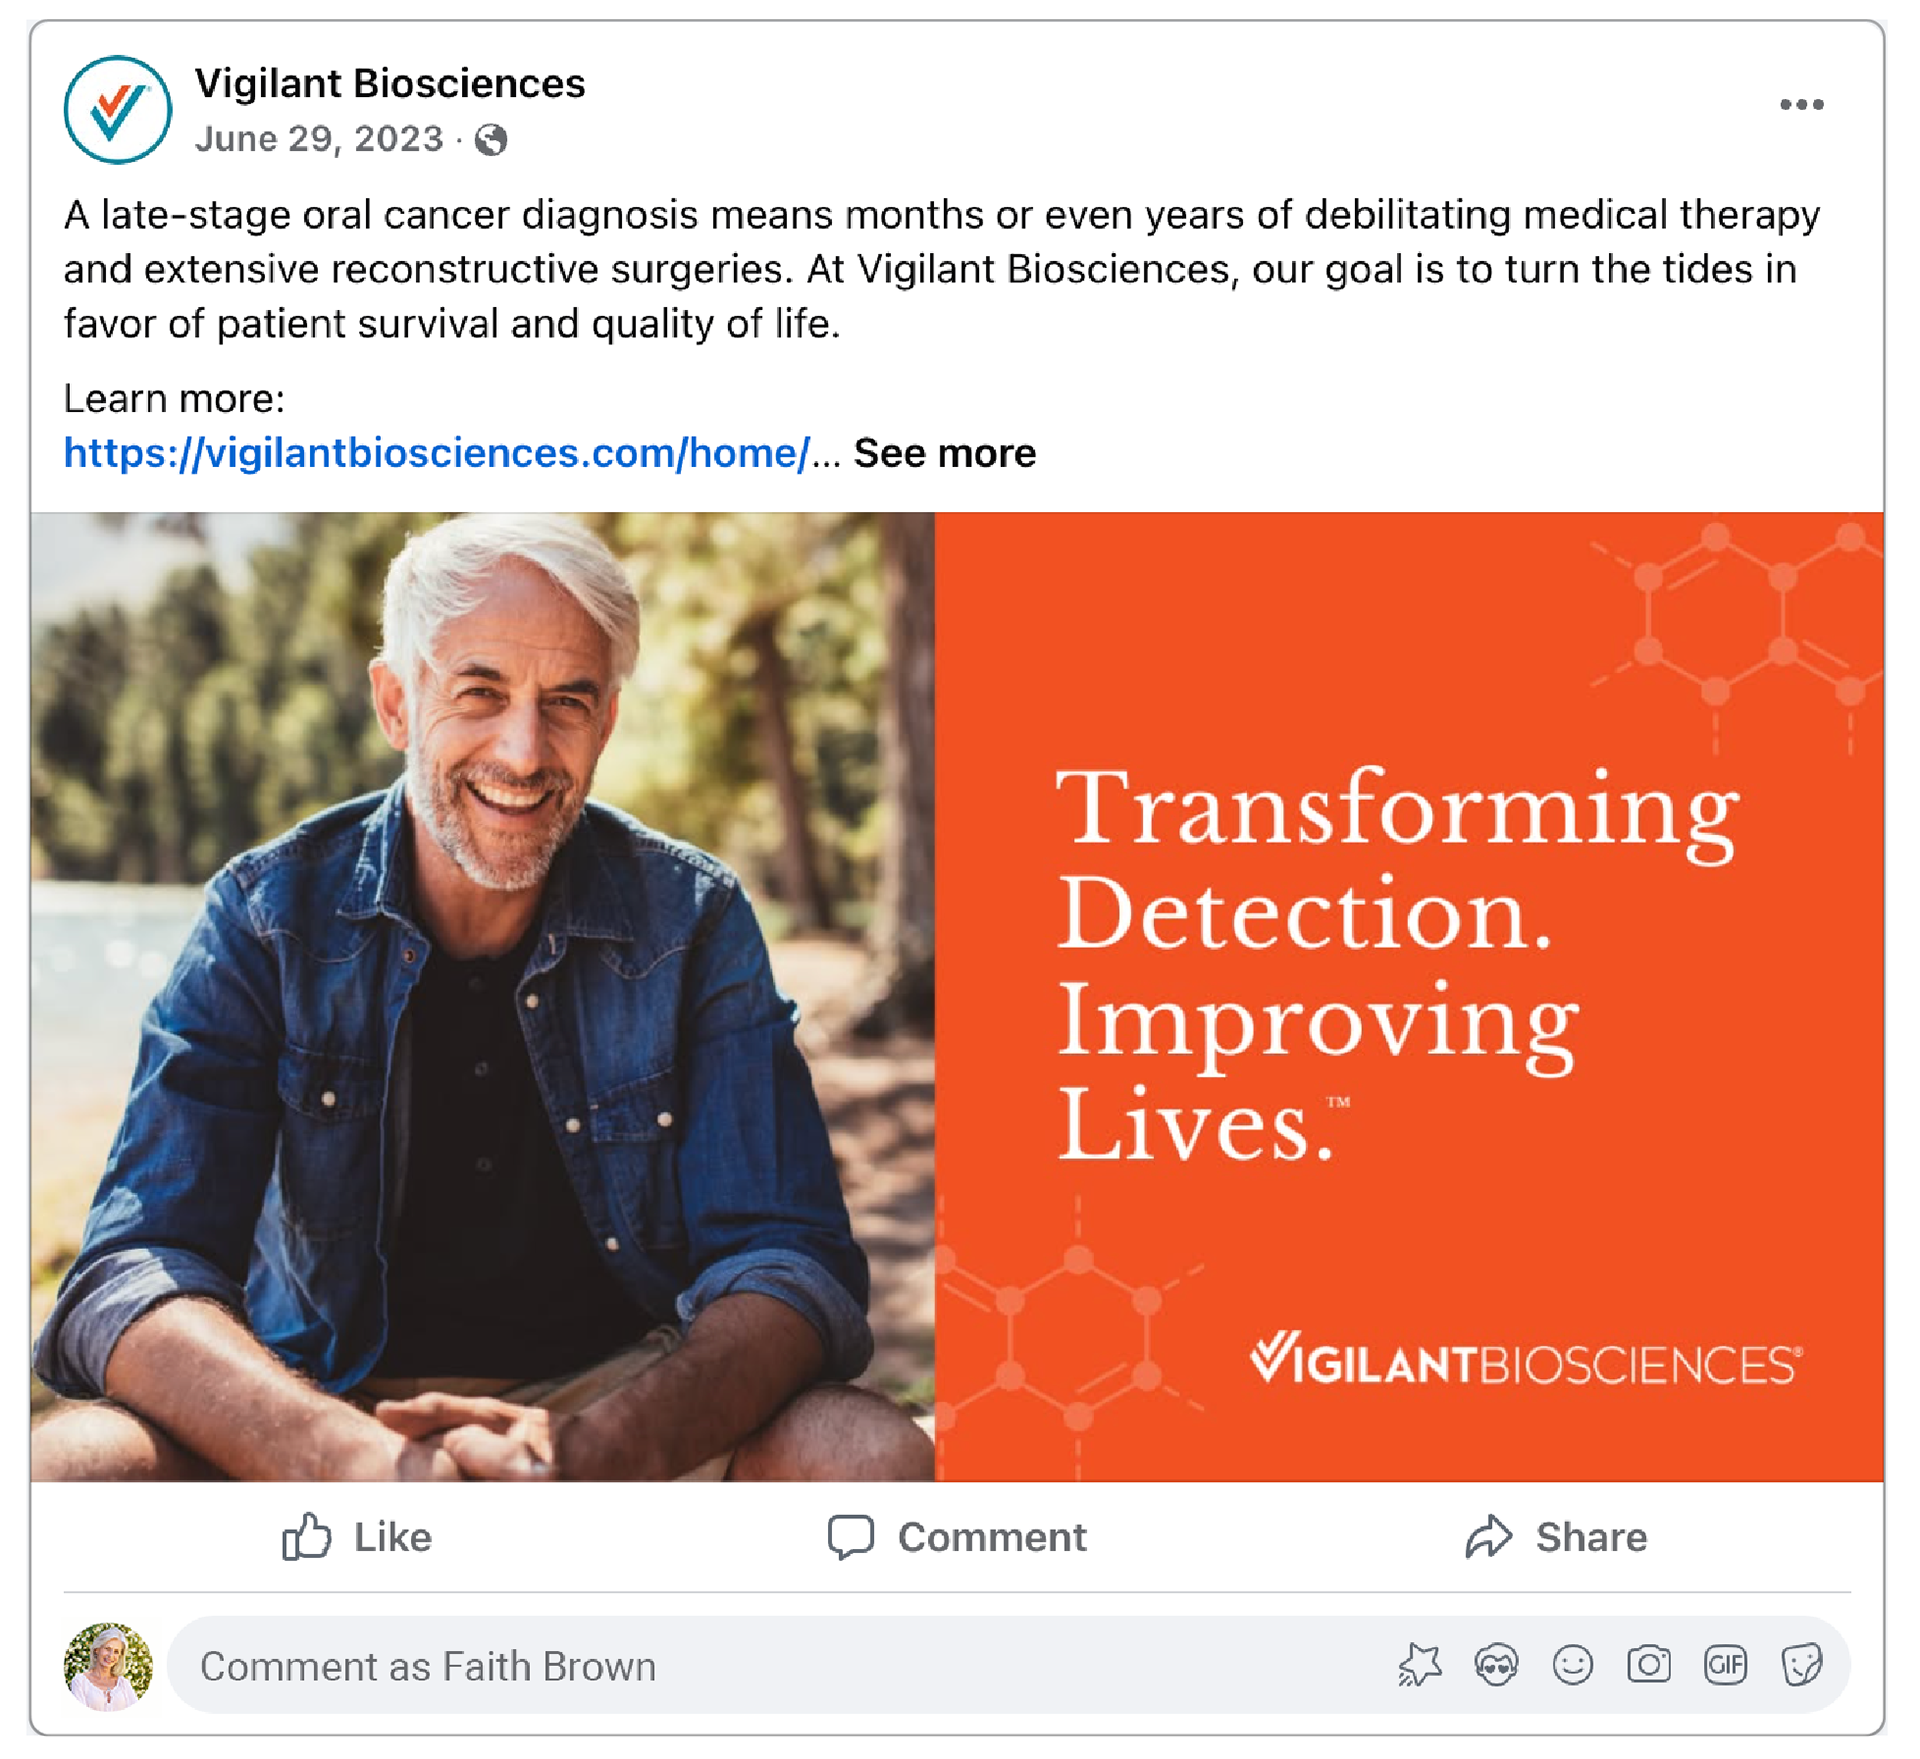Click the June 29, 2023 post timestamp
Image resolution: width=1920 pixels, height=1759 pixels.
point(319,139)
